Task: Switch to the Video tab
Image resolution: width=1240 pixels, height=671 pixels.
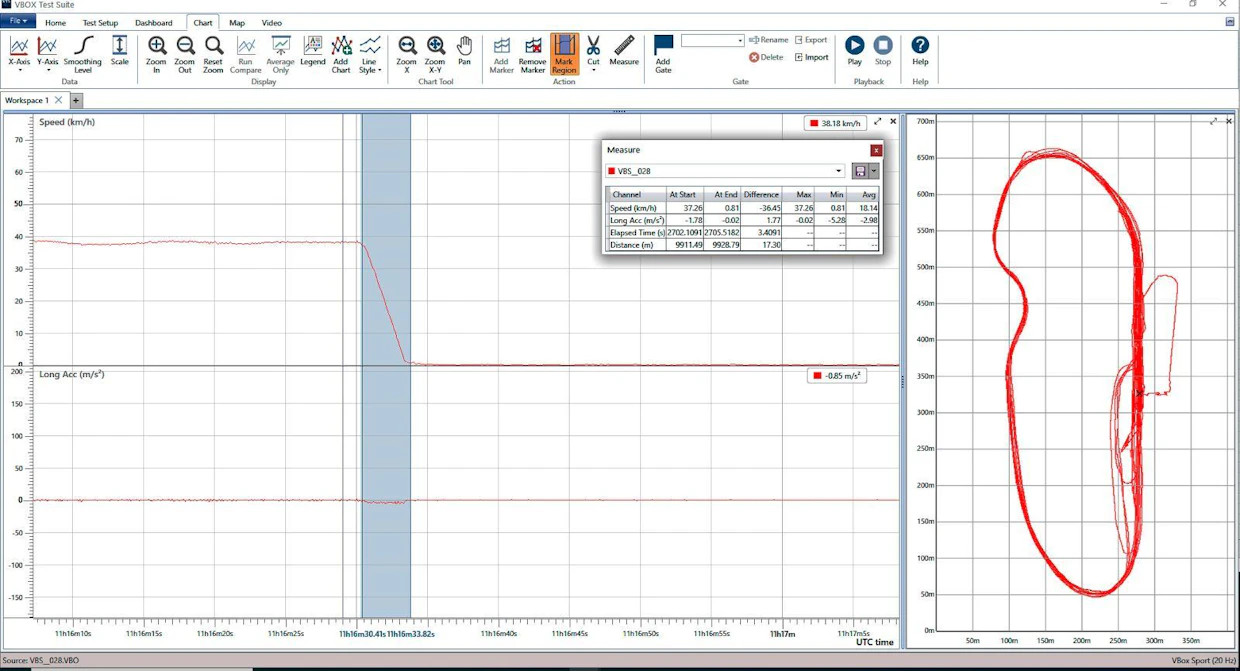Action: 271,22
